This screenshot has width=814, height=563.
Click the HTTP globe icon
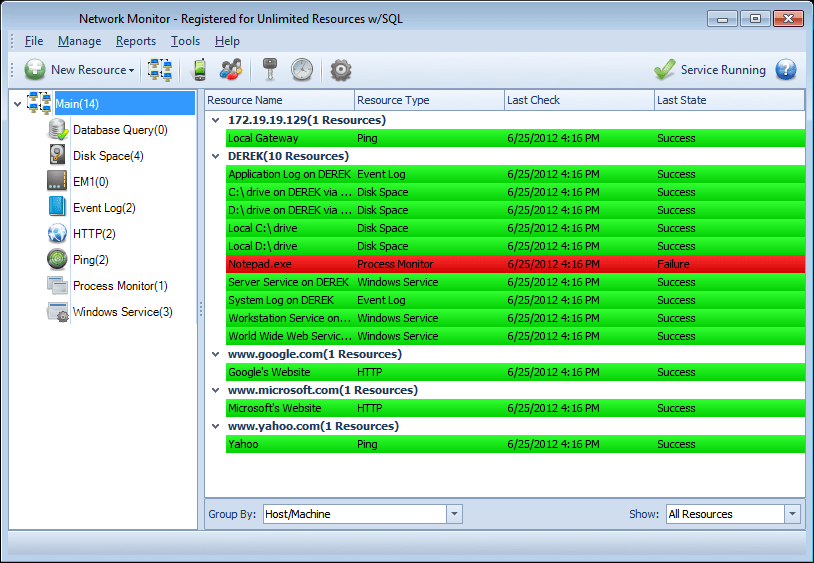coord(57,233)
